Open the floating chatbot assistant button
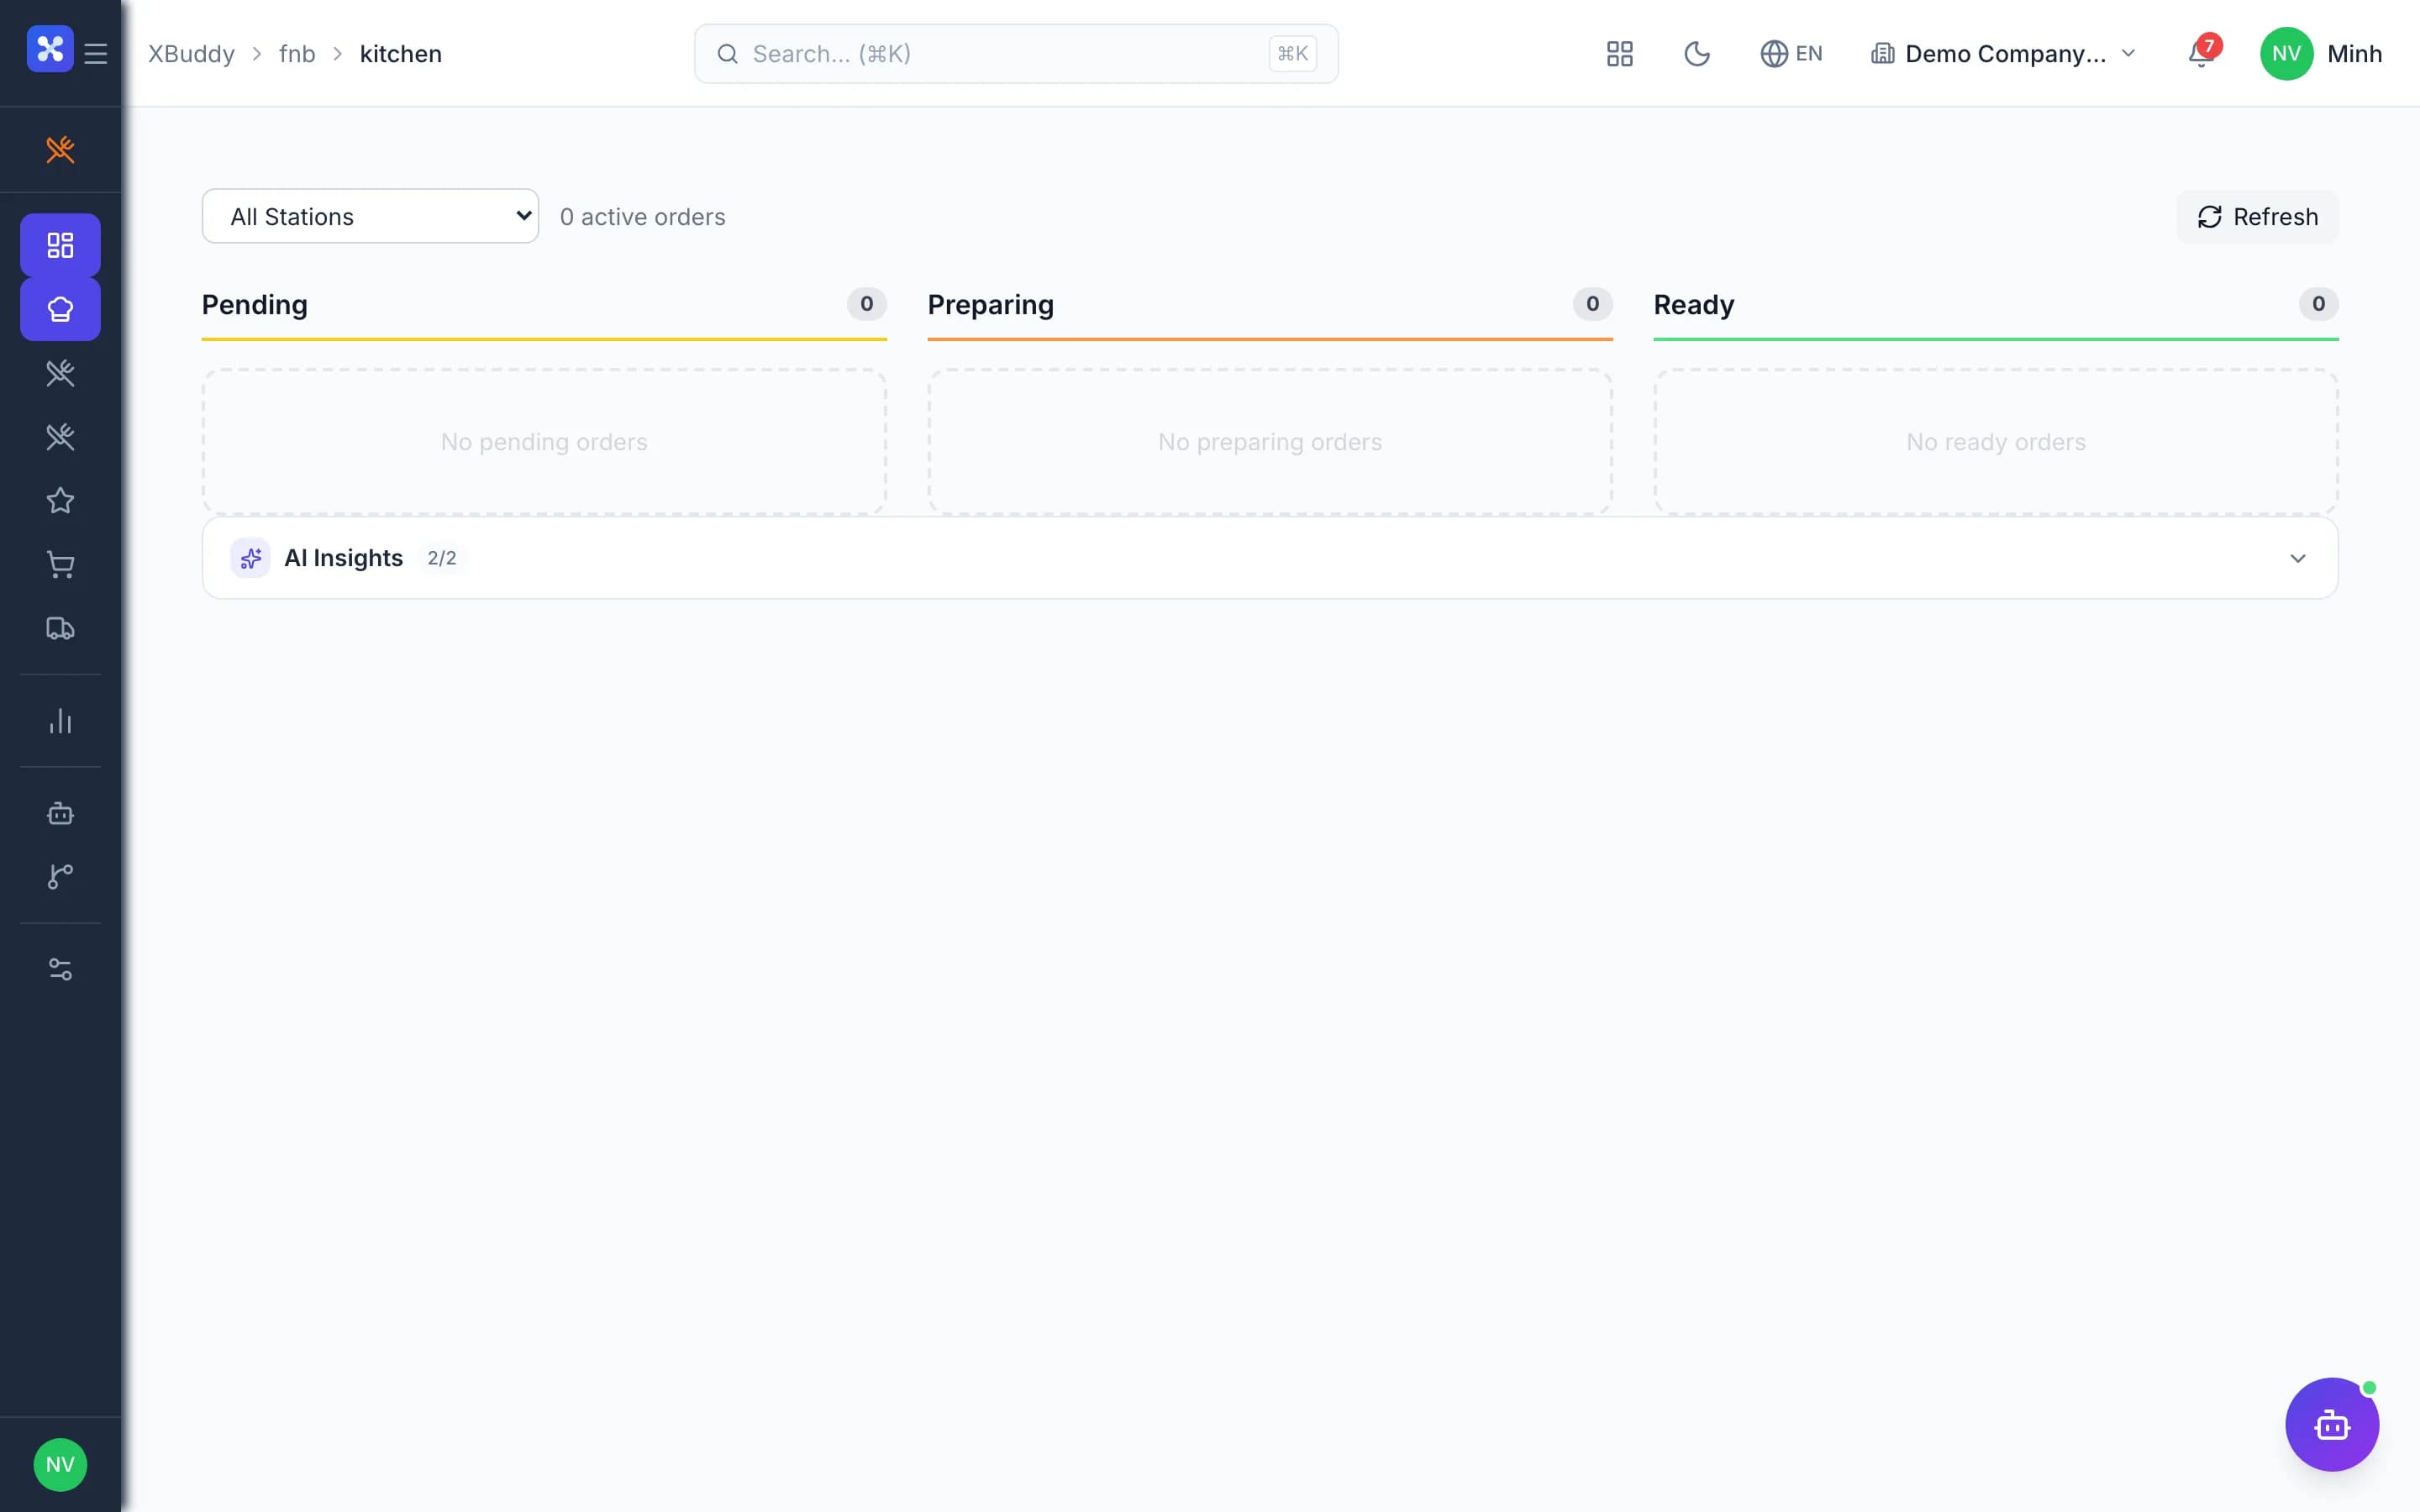Image resolution: width=2420 pixels, height=1512 pixels. 2332,1424
